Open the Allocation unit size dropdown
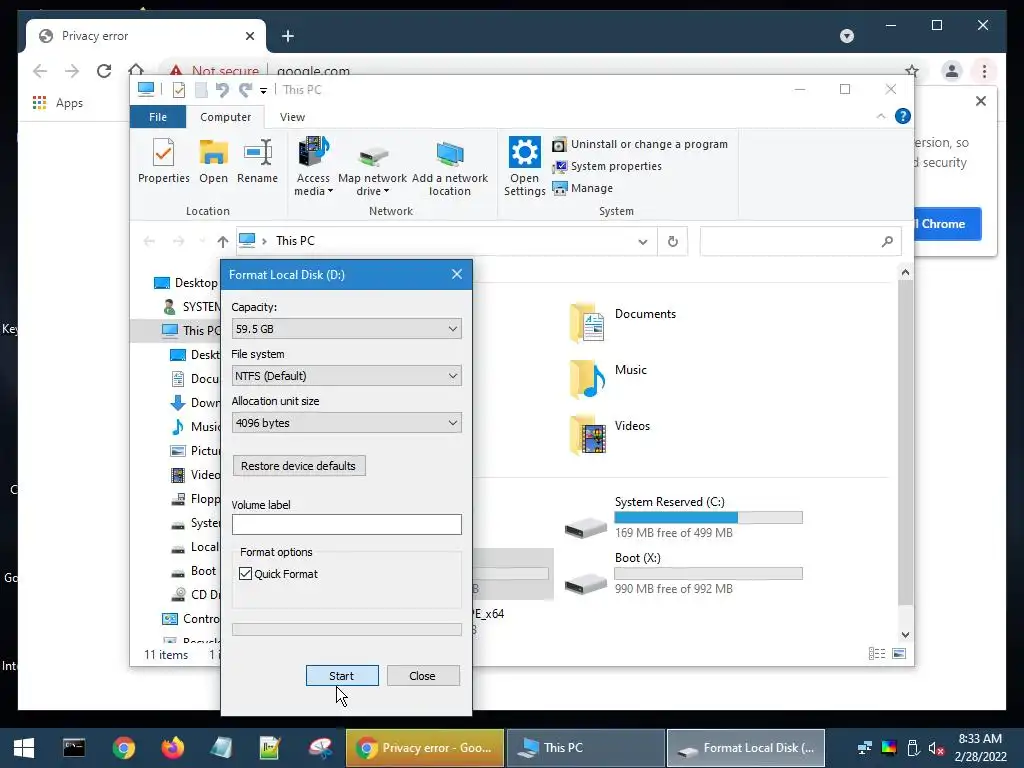1024x768 pixels. point(346,423)
